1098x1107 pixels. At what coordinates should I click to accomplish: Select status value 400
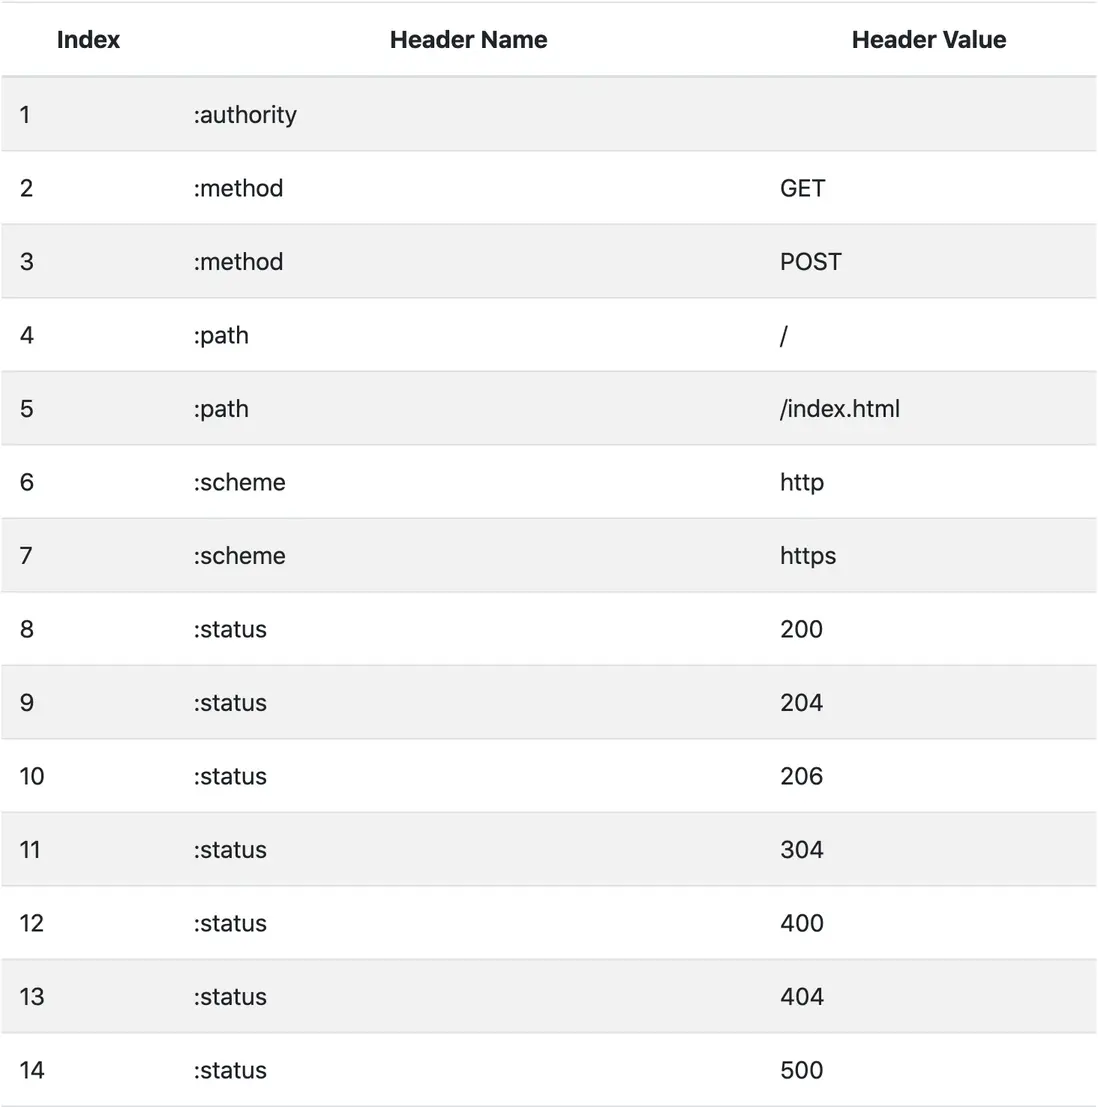[801, 923]
